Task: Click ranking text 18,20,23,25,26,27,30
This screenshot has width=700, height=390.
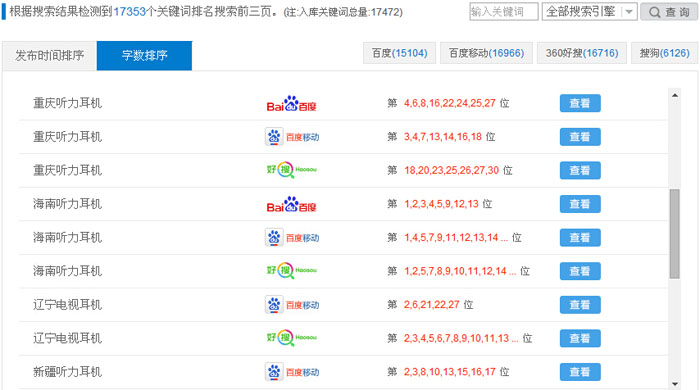Action: (x=451, y=170)
